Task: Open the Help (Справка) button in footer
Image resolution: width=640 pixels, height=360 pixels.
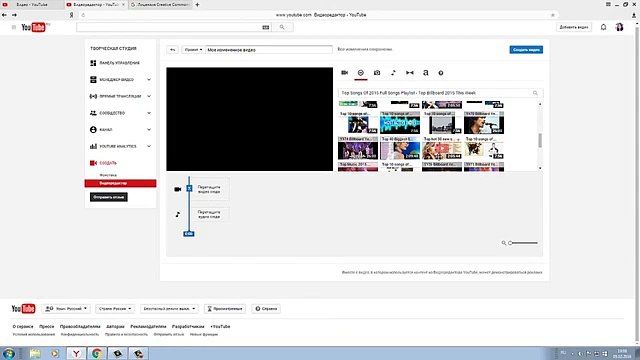Action: pyautogui.click(x=266, y=309)
